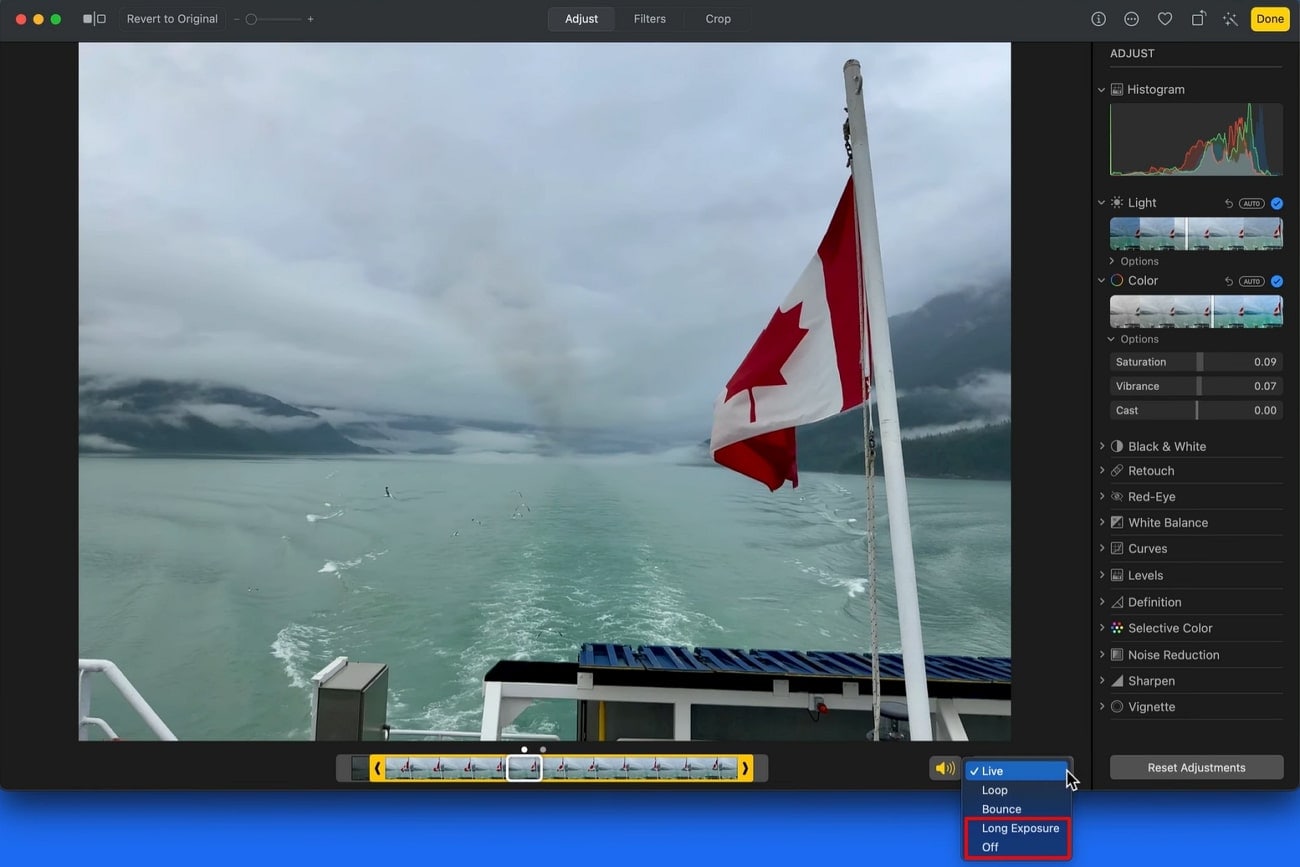Click the Vibrance slider
This screenshot has height=867, width=1300.
(x=1196, y=386)
